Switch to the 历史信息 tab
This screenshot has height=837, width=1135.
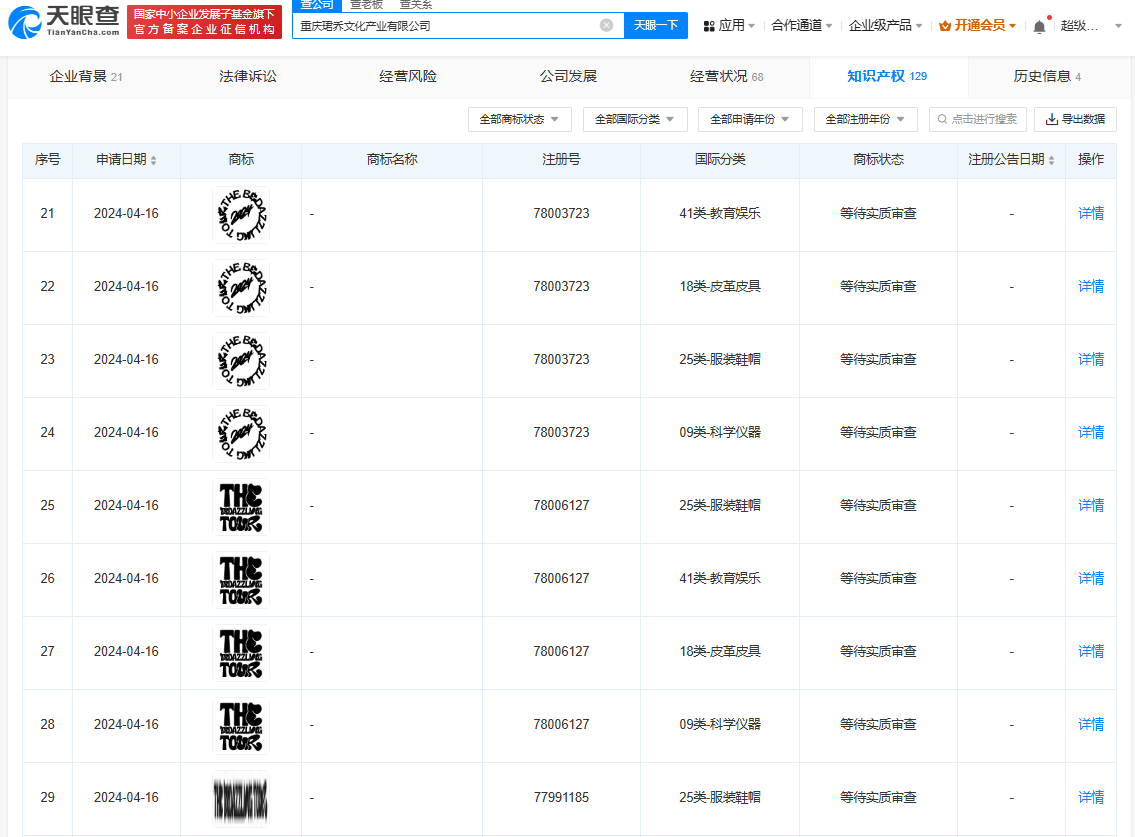1047,77
